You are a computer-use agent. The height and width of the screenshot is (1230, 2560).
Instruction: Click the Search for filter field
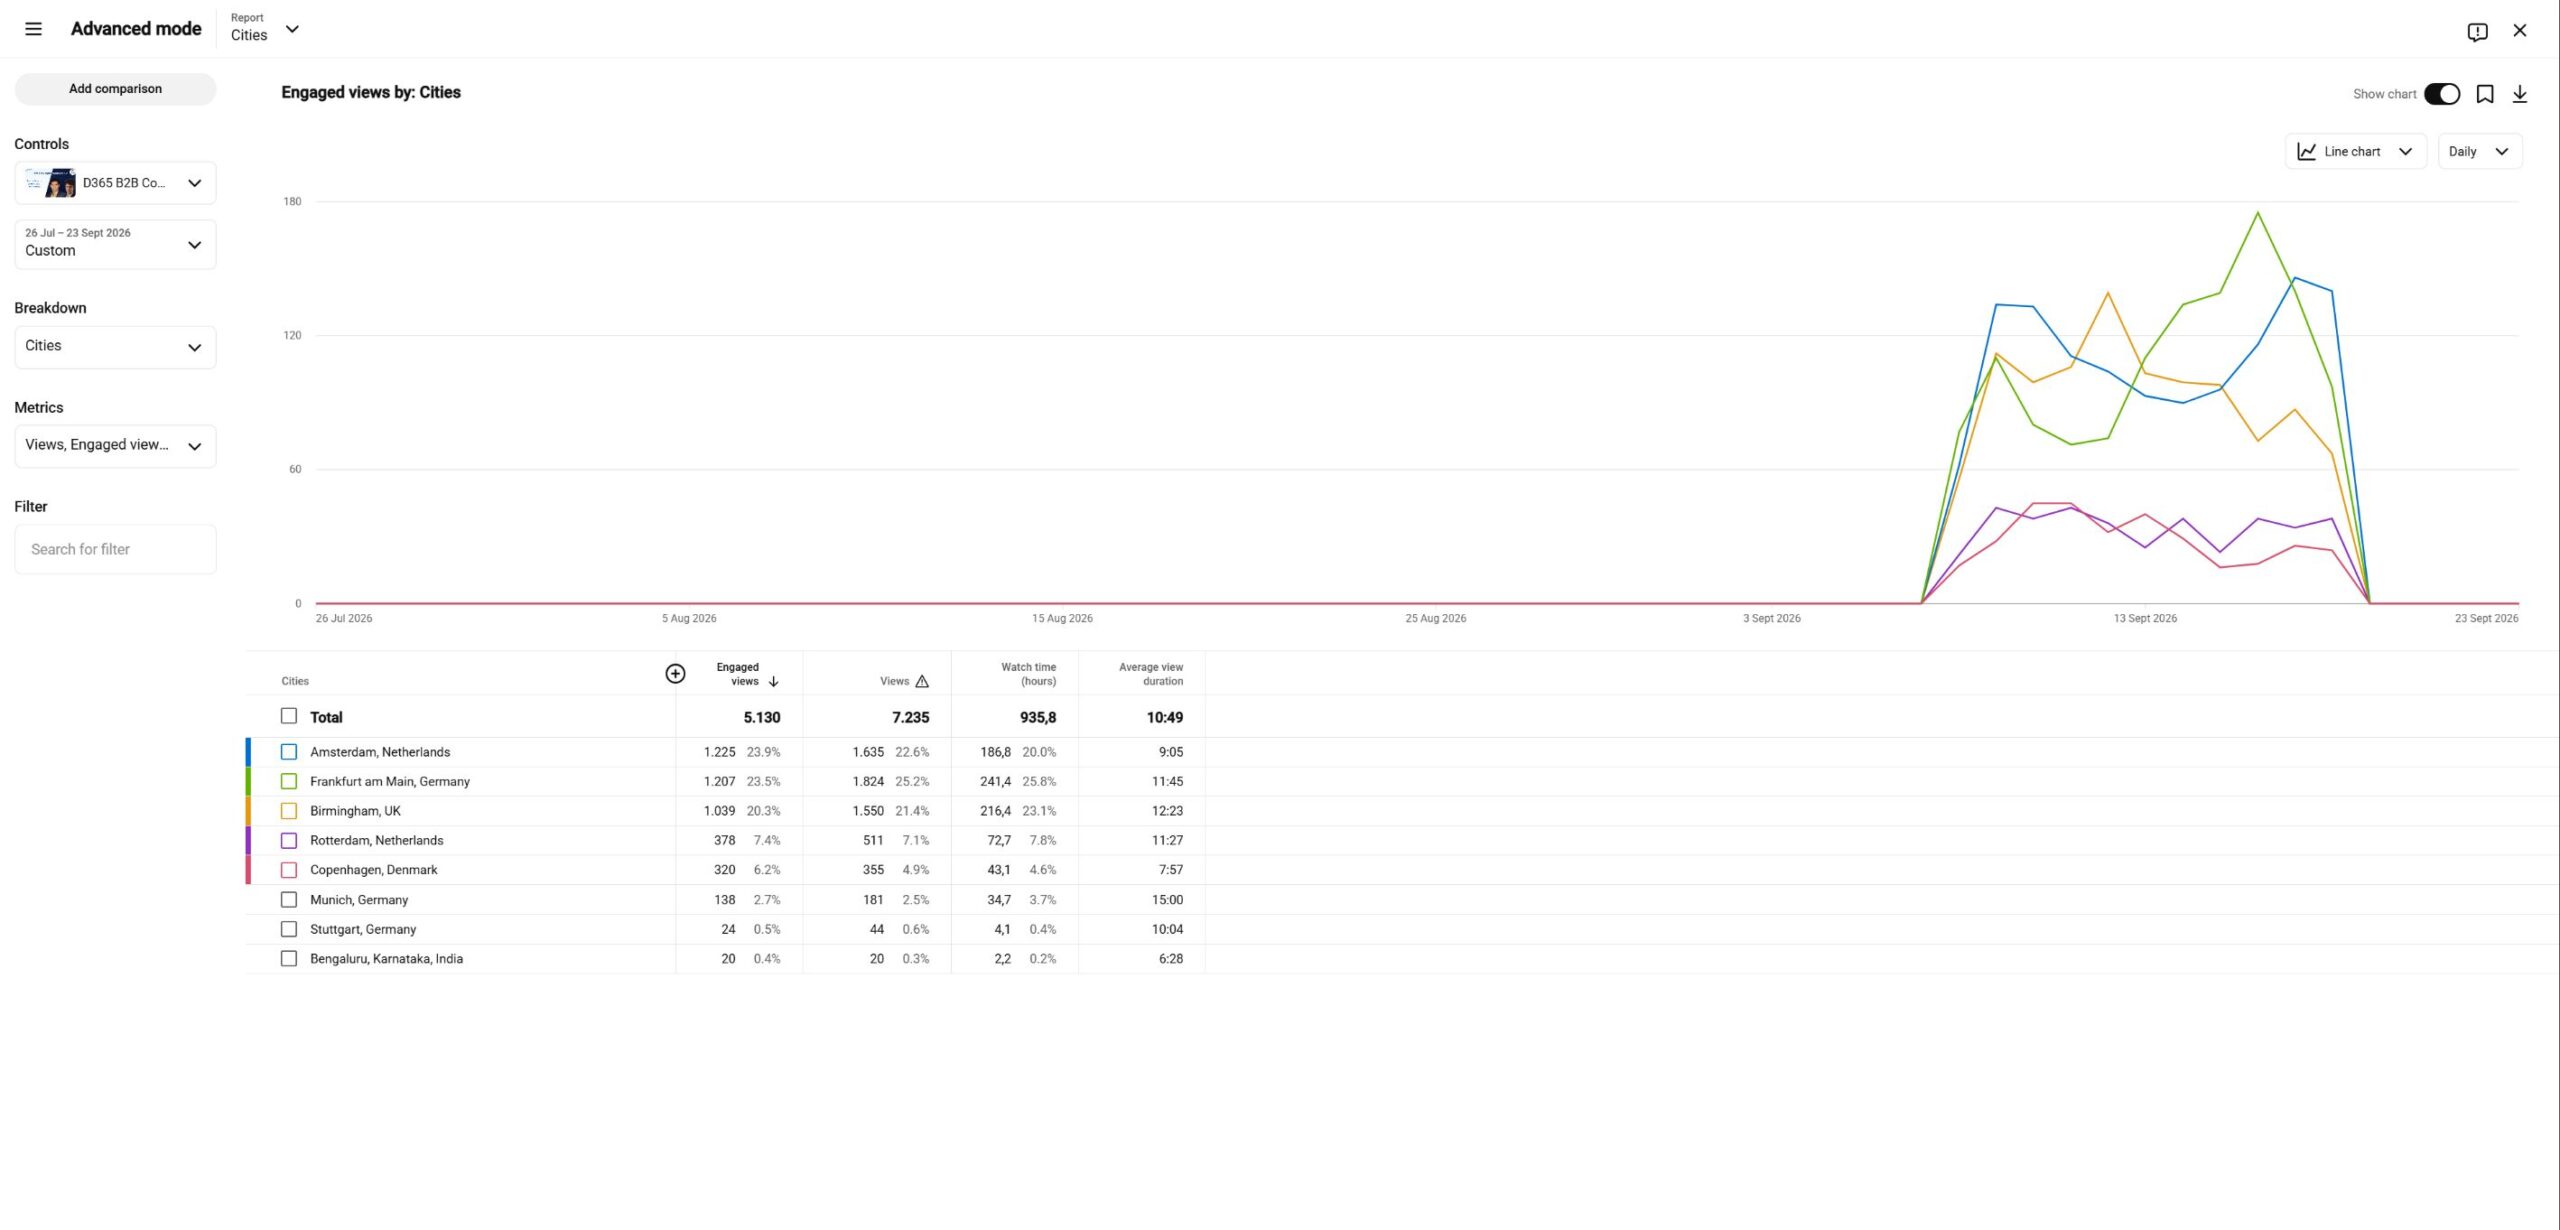[x=115, y=549]
